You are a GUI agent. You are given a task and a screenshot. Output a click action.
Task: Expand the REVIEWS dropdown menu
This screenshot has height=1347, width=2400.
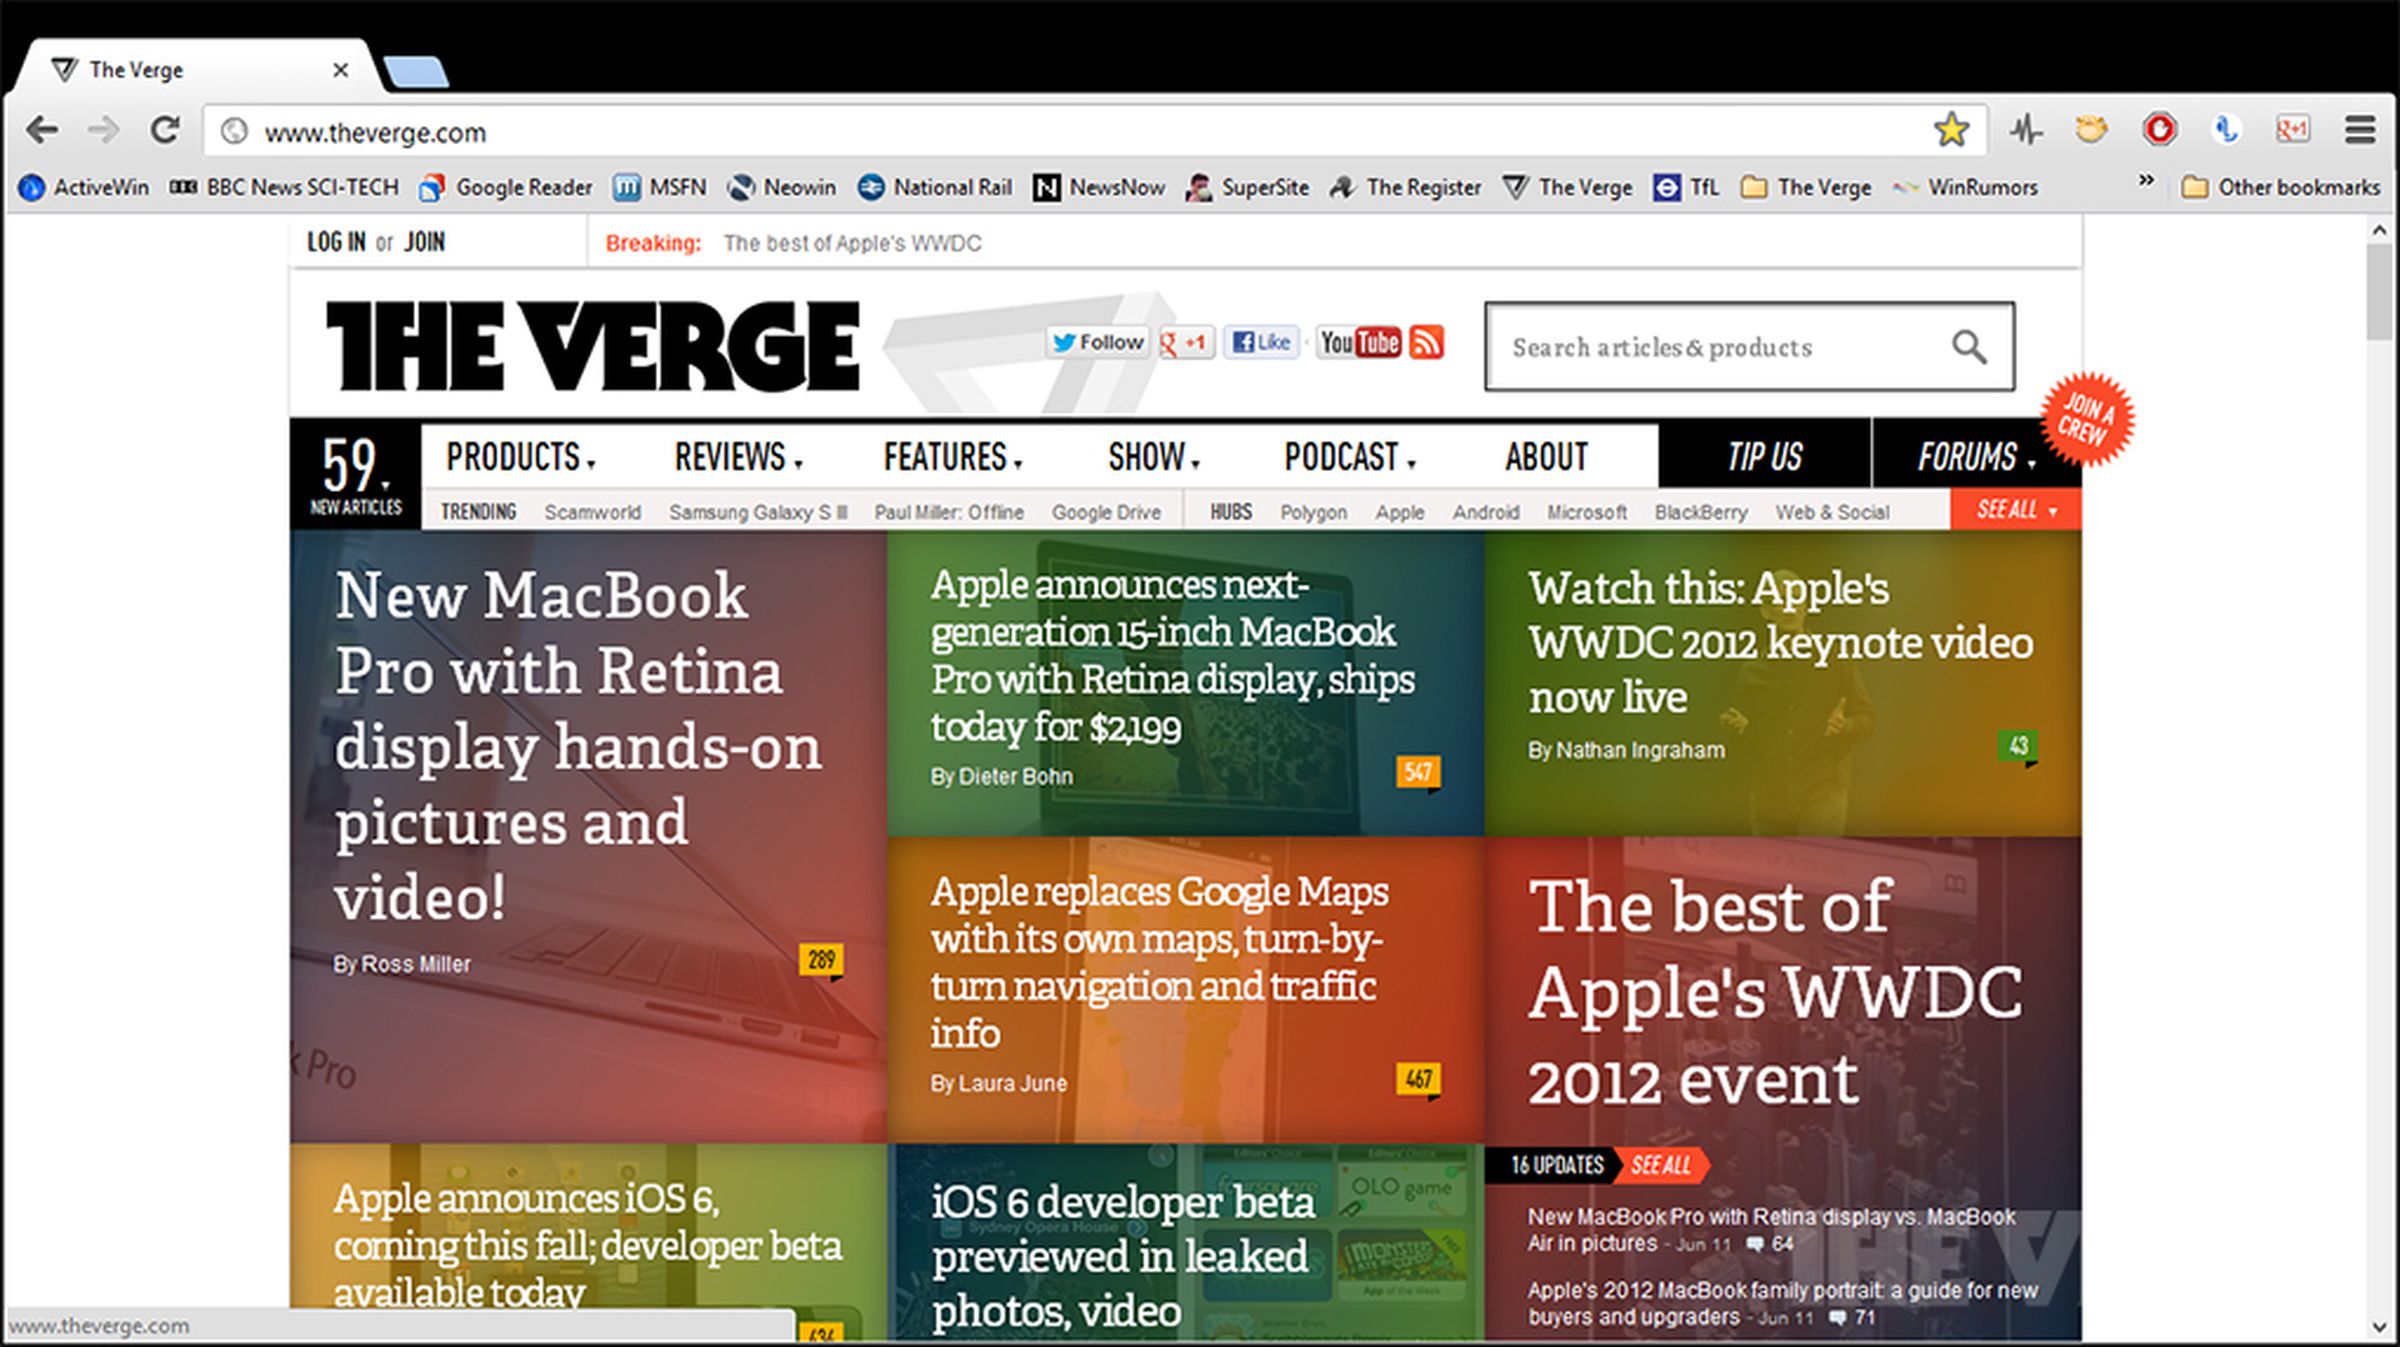click(x=739, y=457)
